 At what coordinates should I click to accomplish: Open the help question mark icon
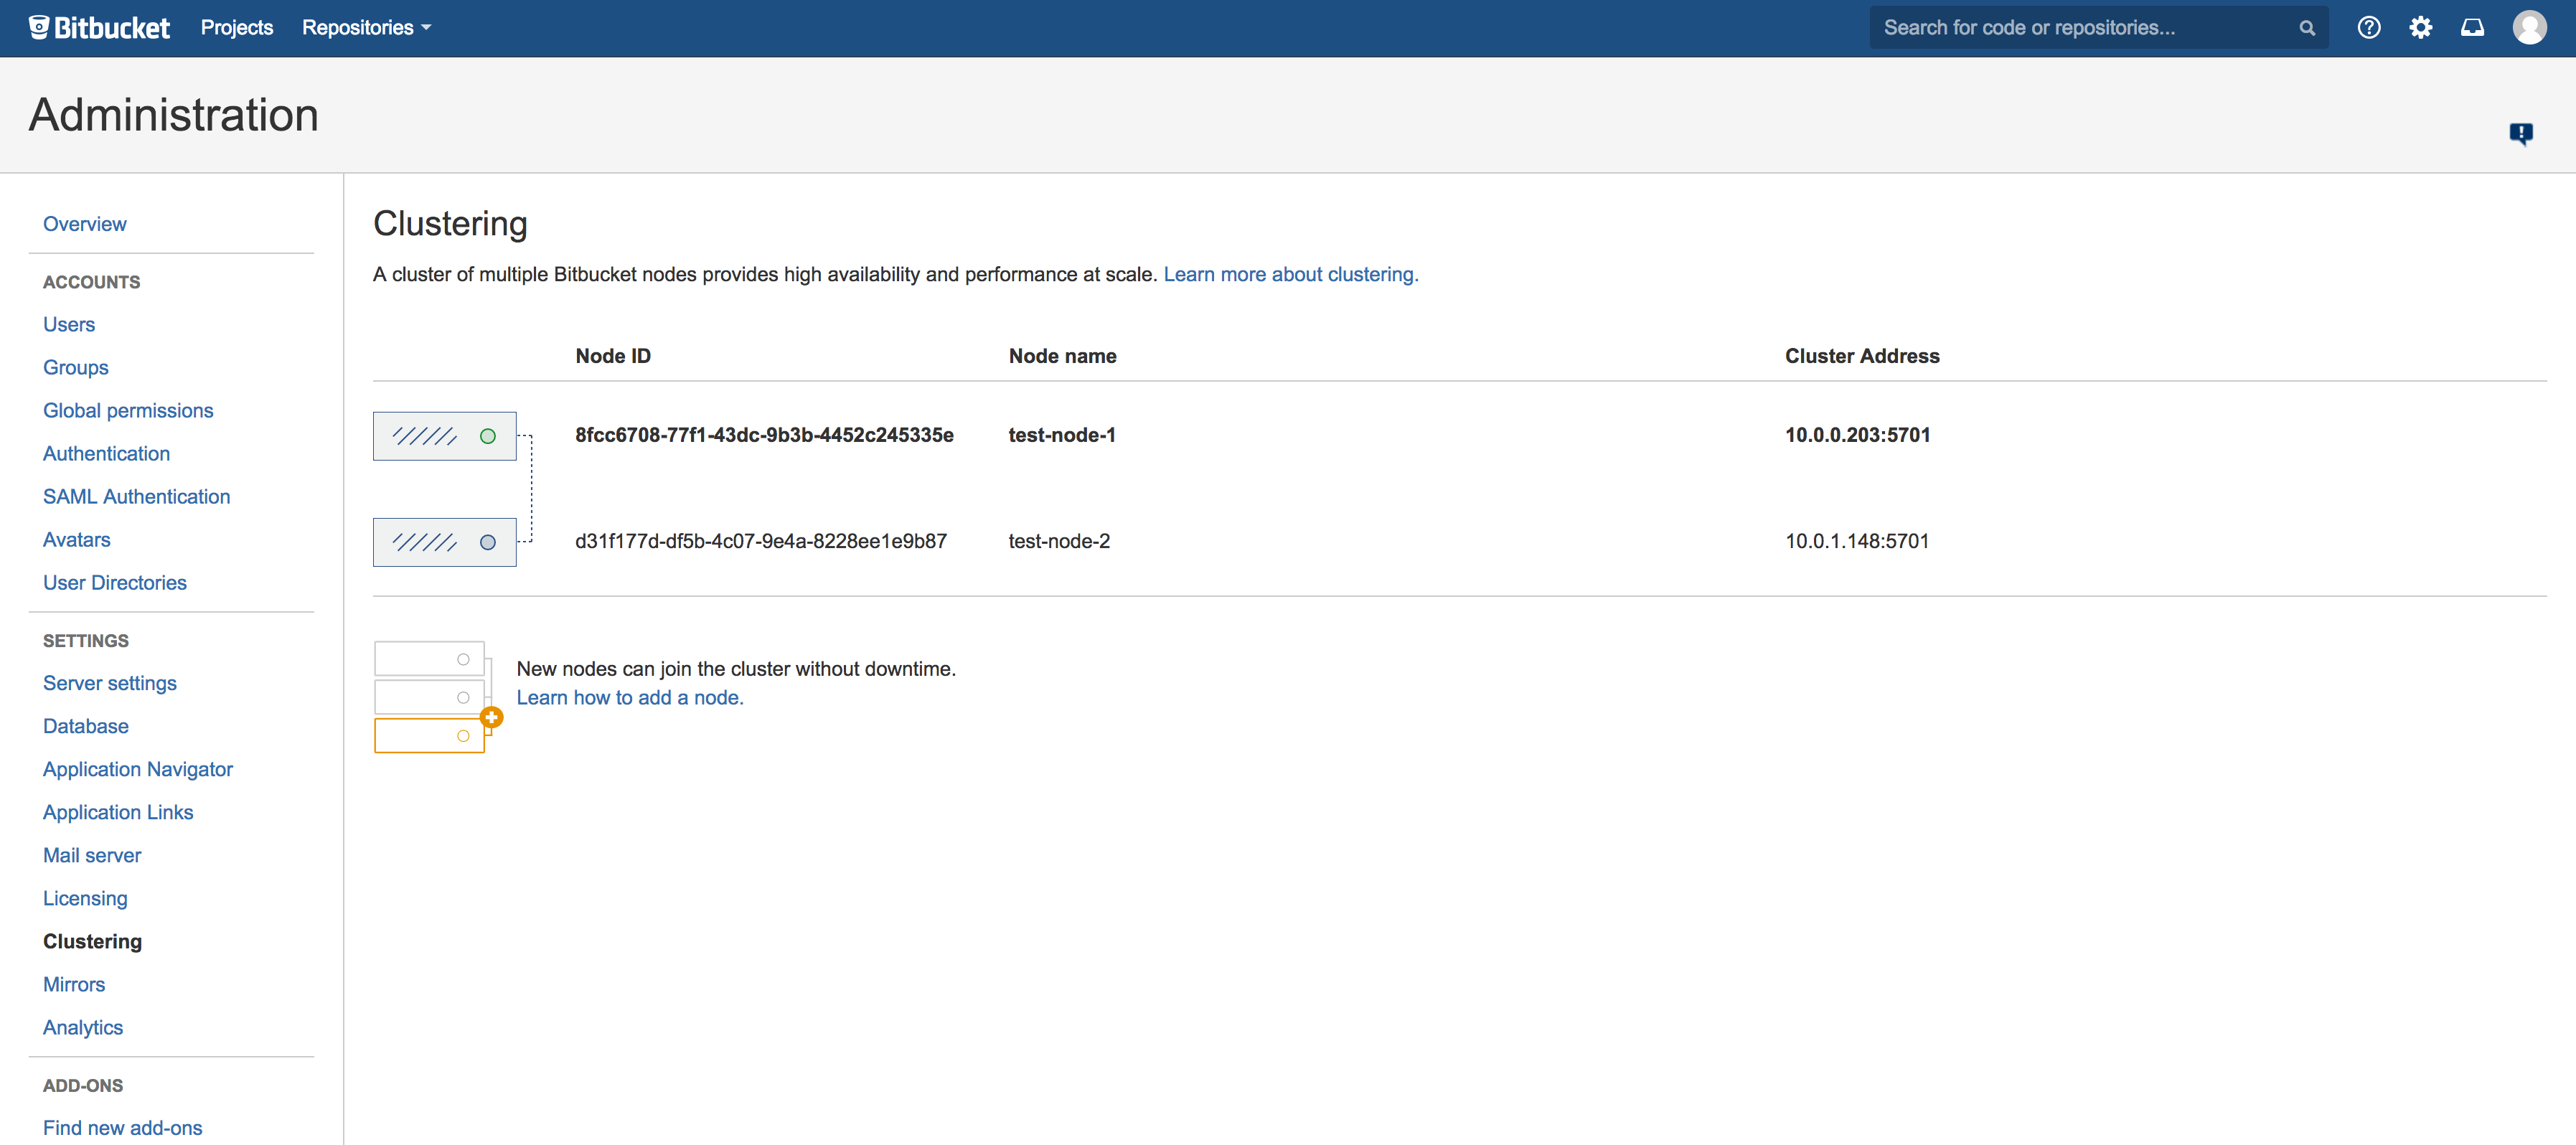pos(2368,27)
